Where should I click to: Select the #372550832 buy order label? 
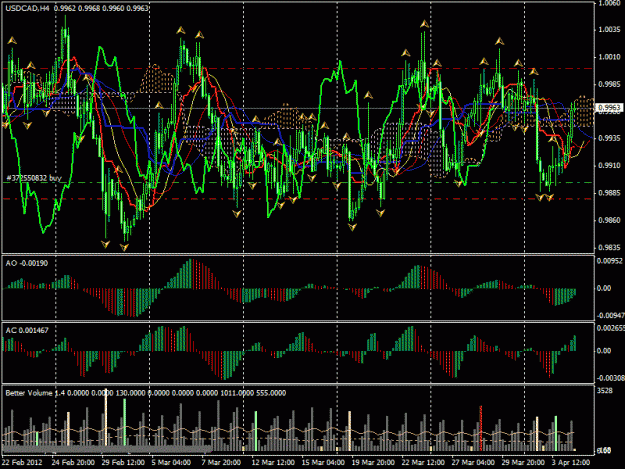point(34,178)
